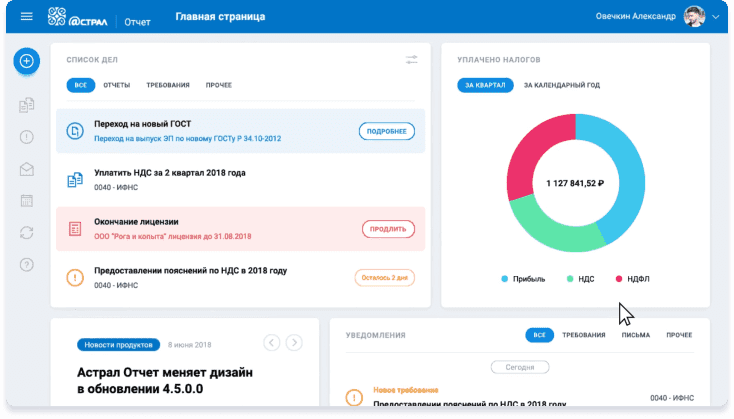
Task: Click the NDS payment documents icon
Action: 75,180
